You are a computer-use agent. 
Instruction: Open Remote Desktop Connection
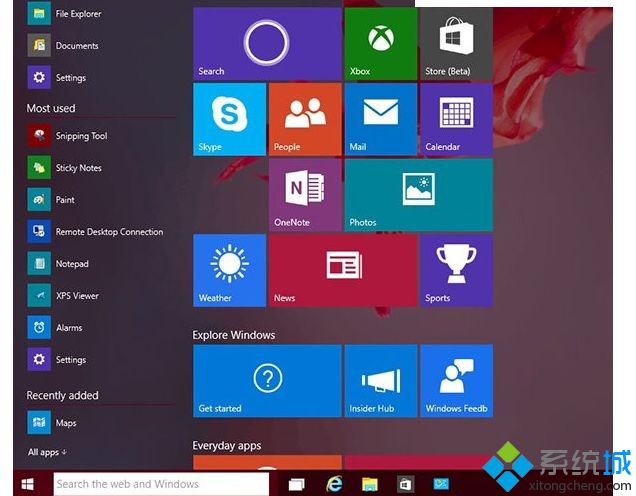[96, 232]
